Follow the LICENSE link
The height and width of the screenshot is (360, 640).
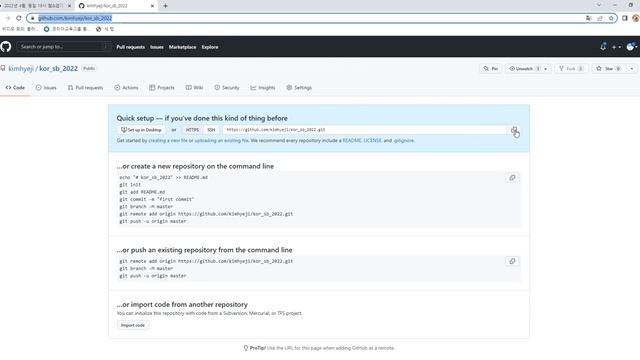tap(373, 140)
